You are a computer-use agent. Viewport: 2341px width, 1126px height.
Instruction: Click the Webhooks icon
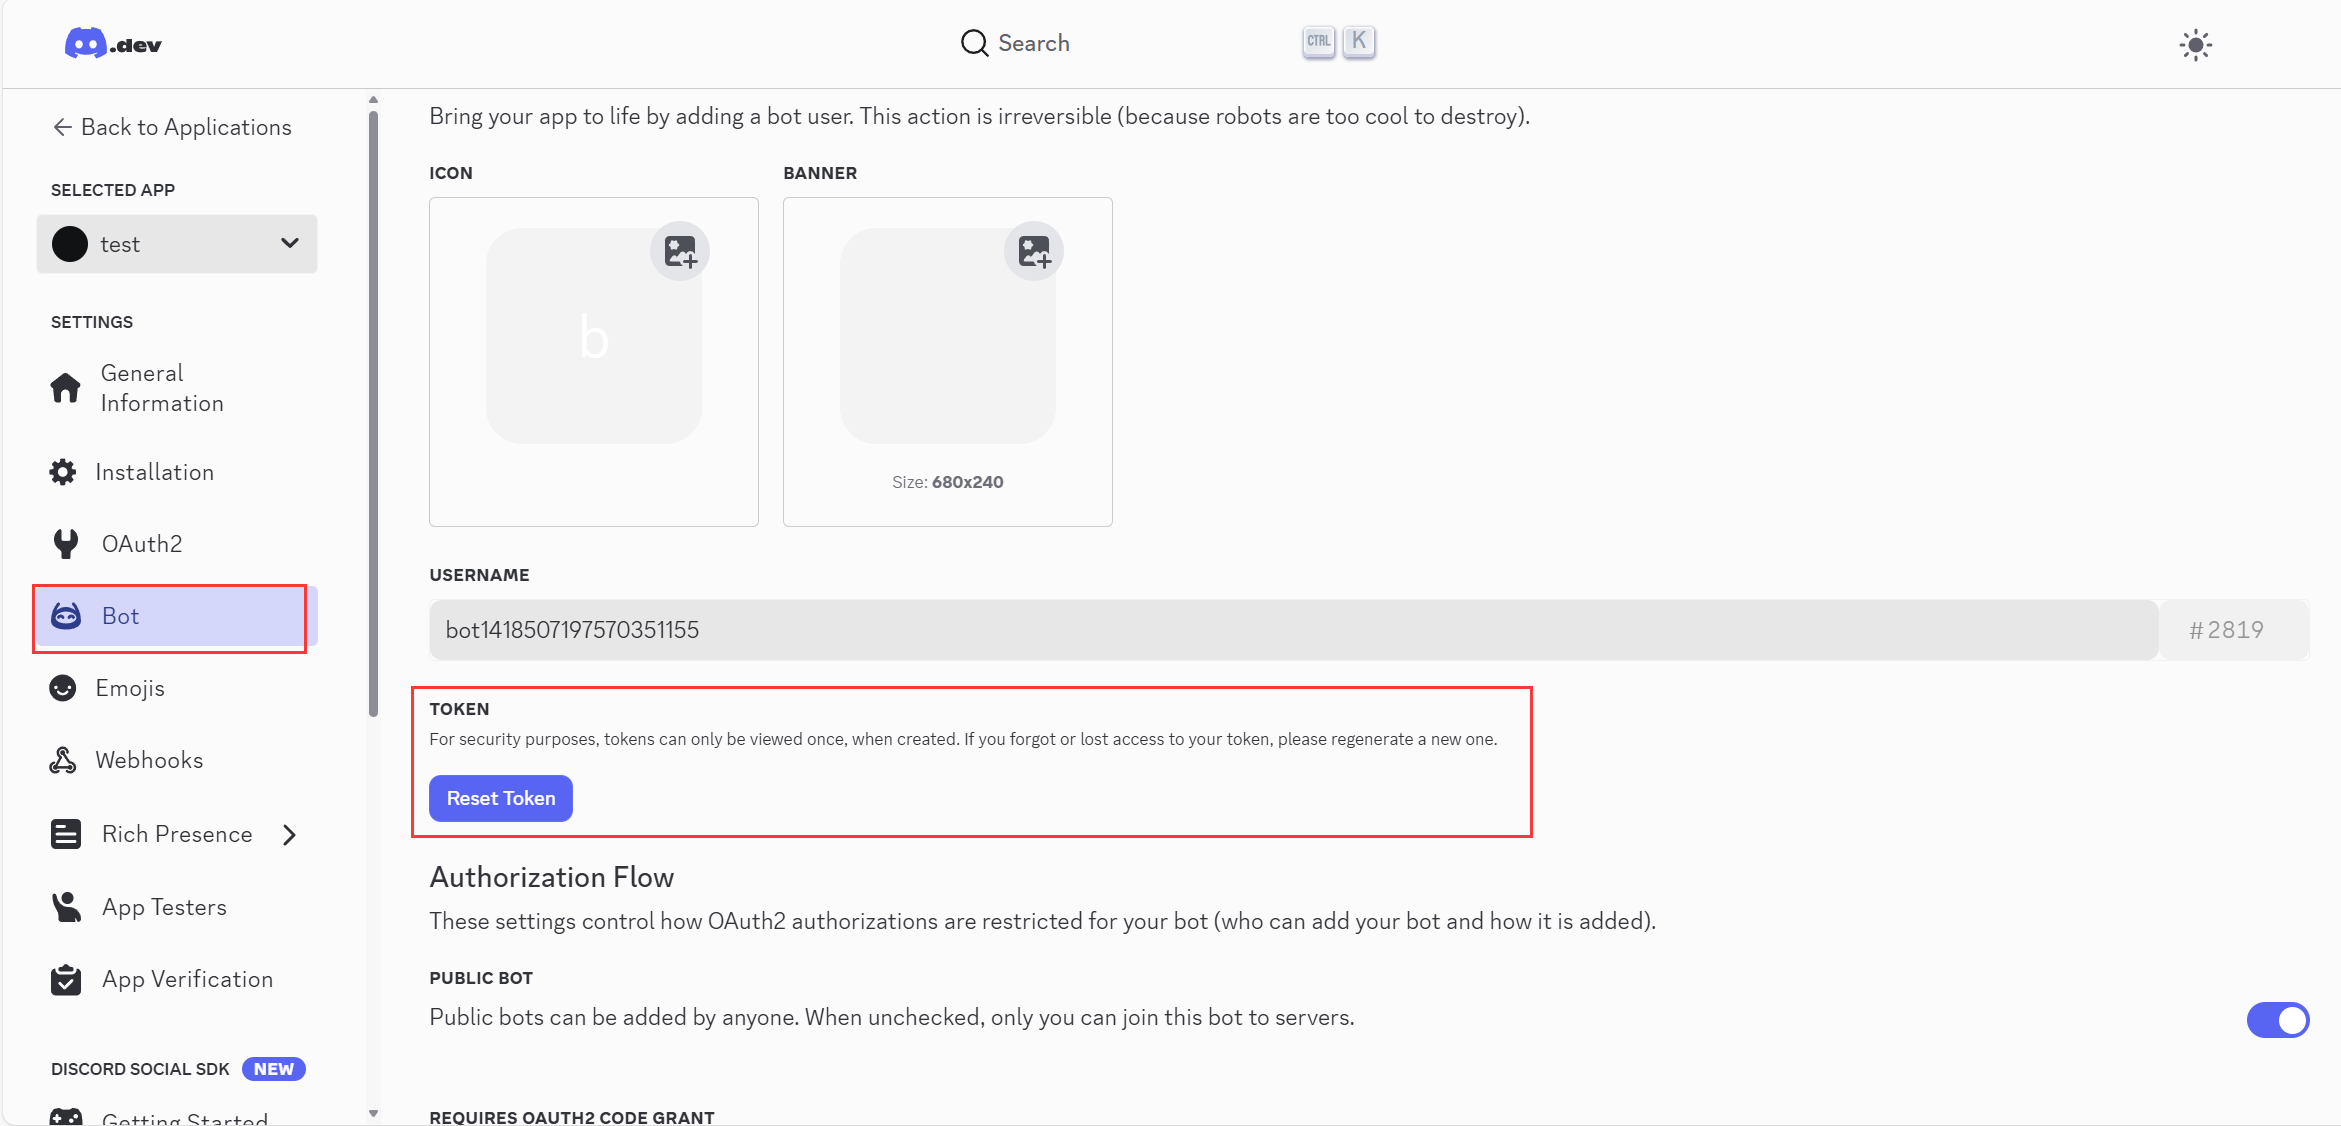pos(63,760)
